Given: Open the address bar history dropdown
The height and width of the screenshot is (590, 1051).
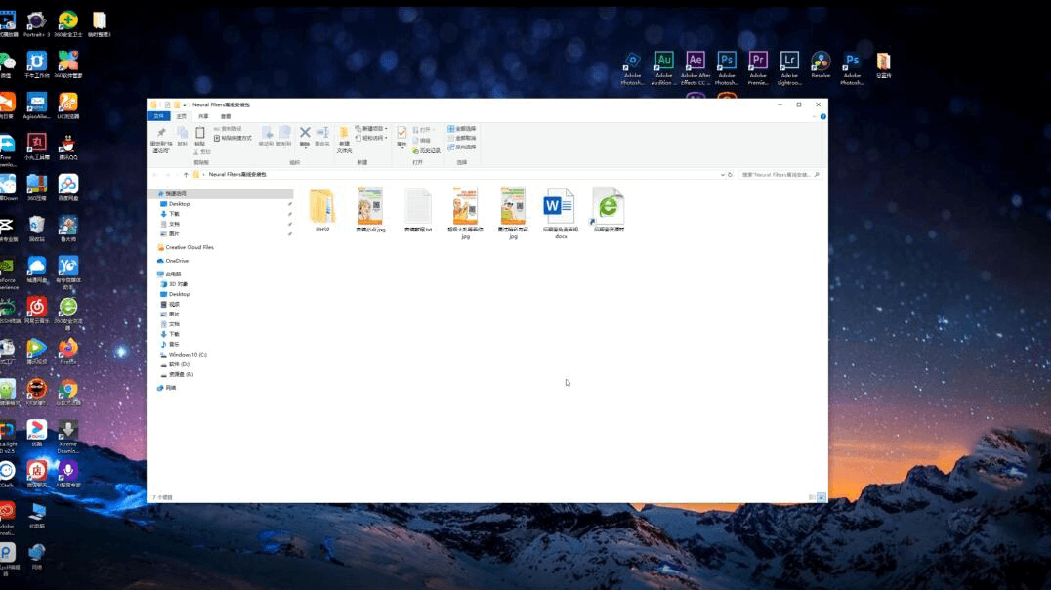Looking at the screenshot, I should [x=723, y=174].
